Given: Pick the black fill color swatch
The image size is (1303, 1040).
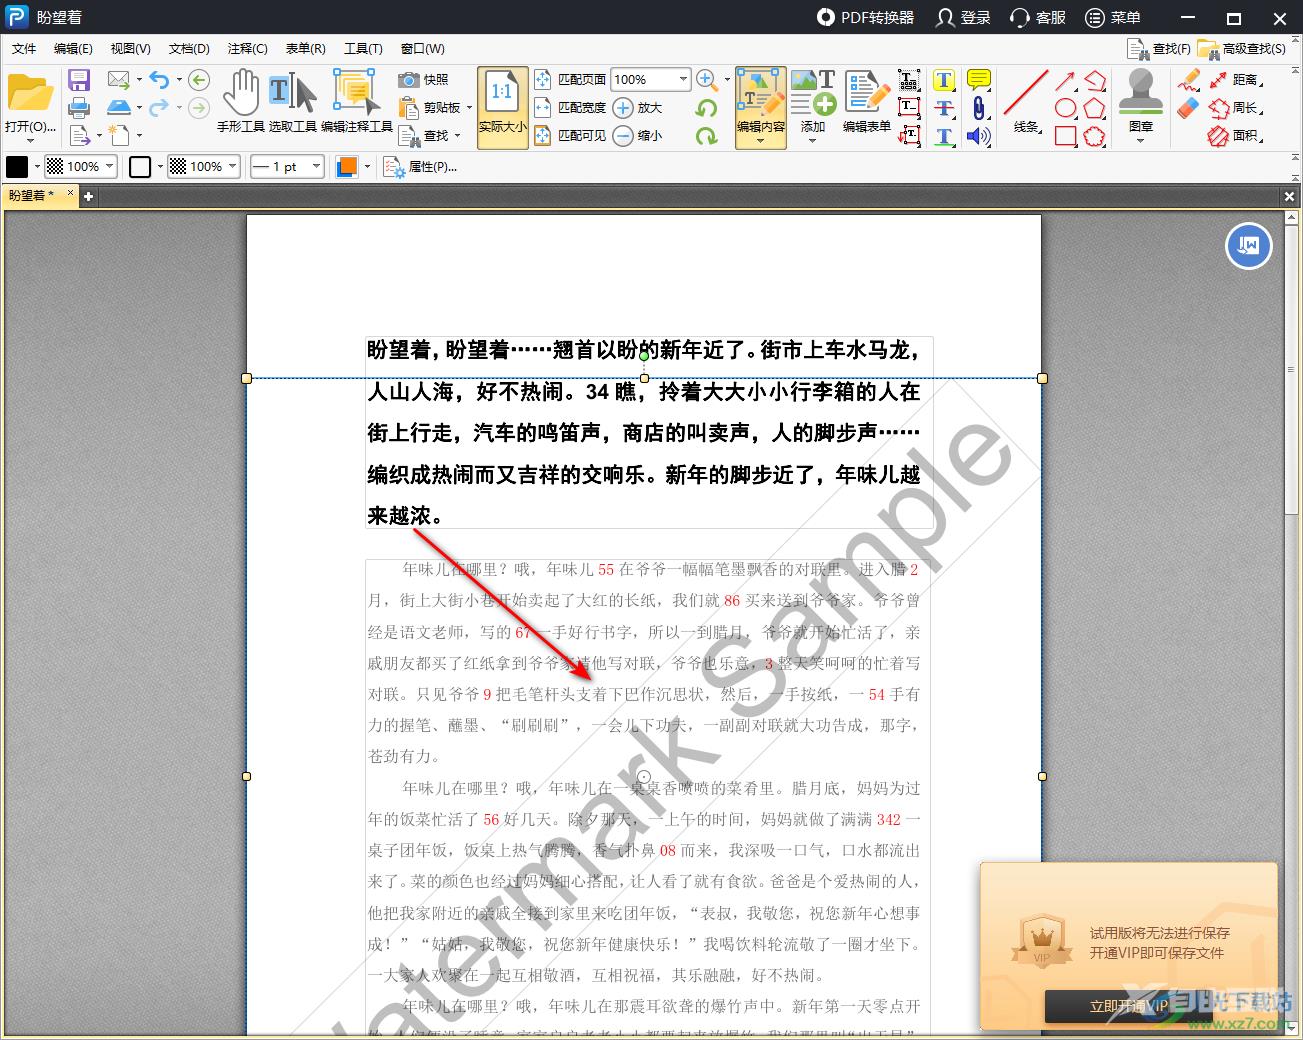Looking at the screenshot, I should [17, 167].
